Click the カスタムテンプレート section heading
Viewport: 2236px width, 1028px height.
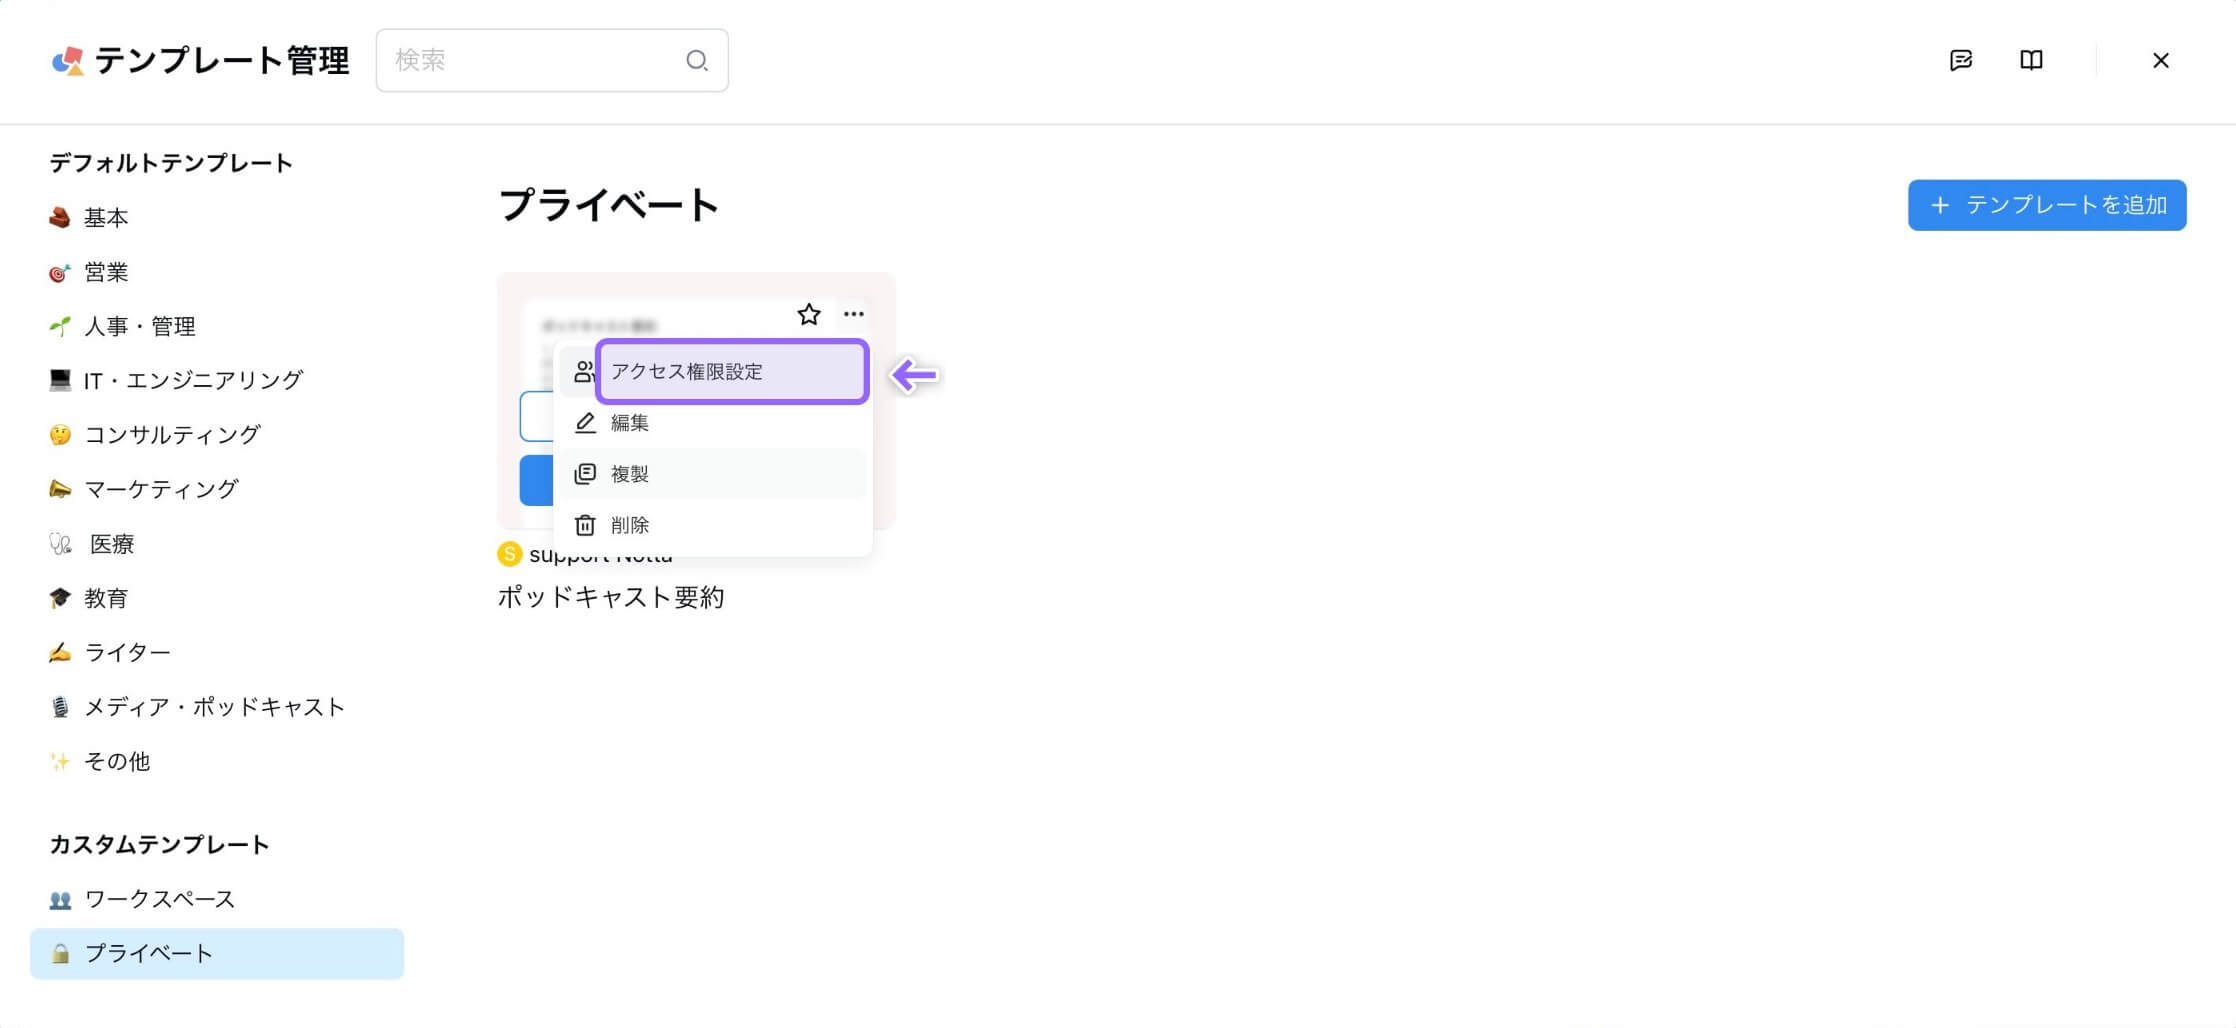tap(159, 845)
